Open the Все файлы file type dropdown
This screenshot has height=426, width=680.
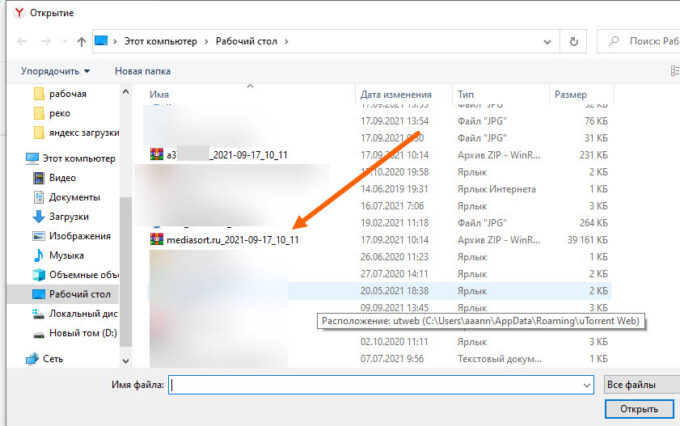point(639,384)
